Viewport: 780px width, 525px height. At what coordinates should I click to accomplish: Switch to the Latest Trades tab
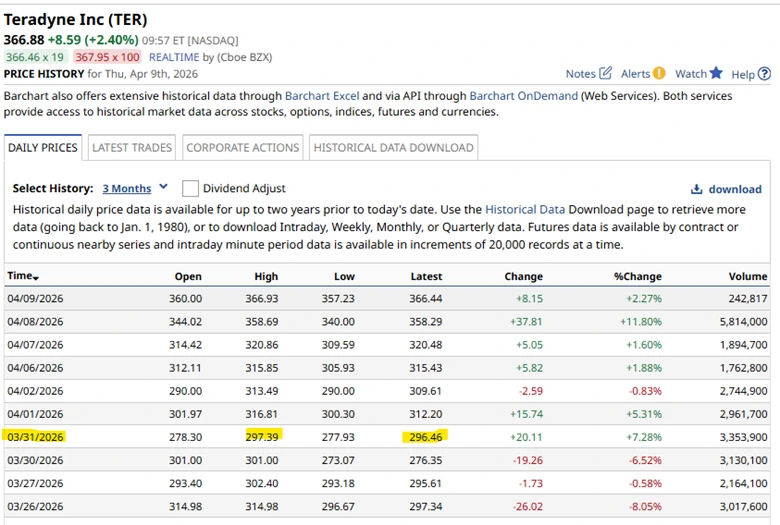pyautogui.click(x=132, y=147)
